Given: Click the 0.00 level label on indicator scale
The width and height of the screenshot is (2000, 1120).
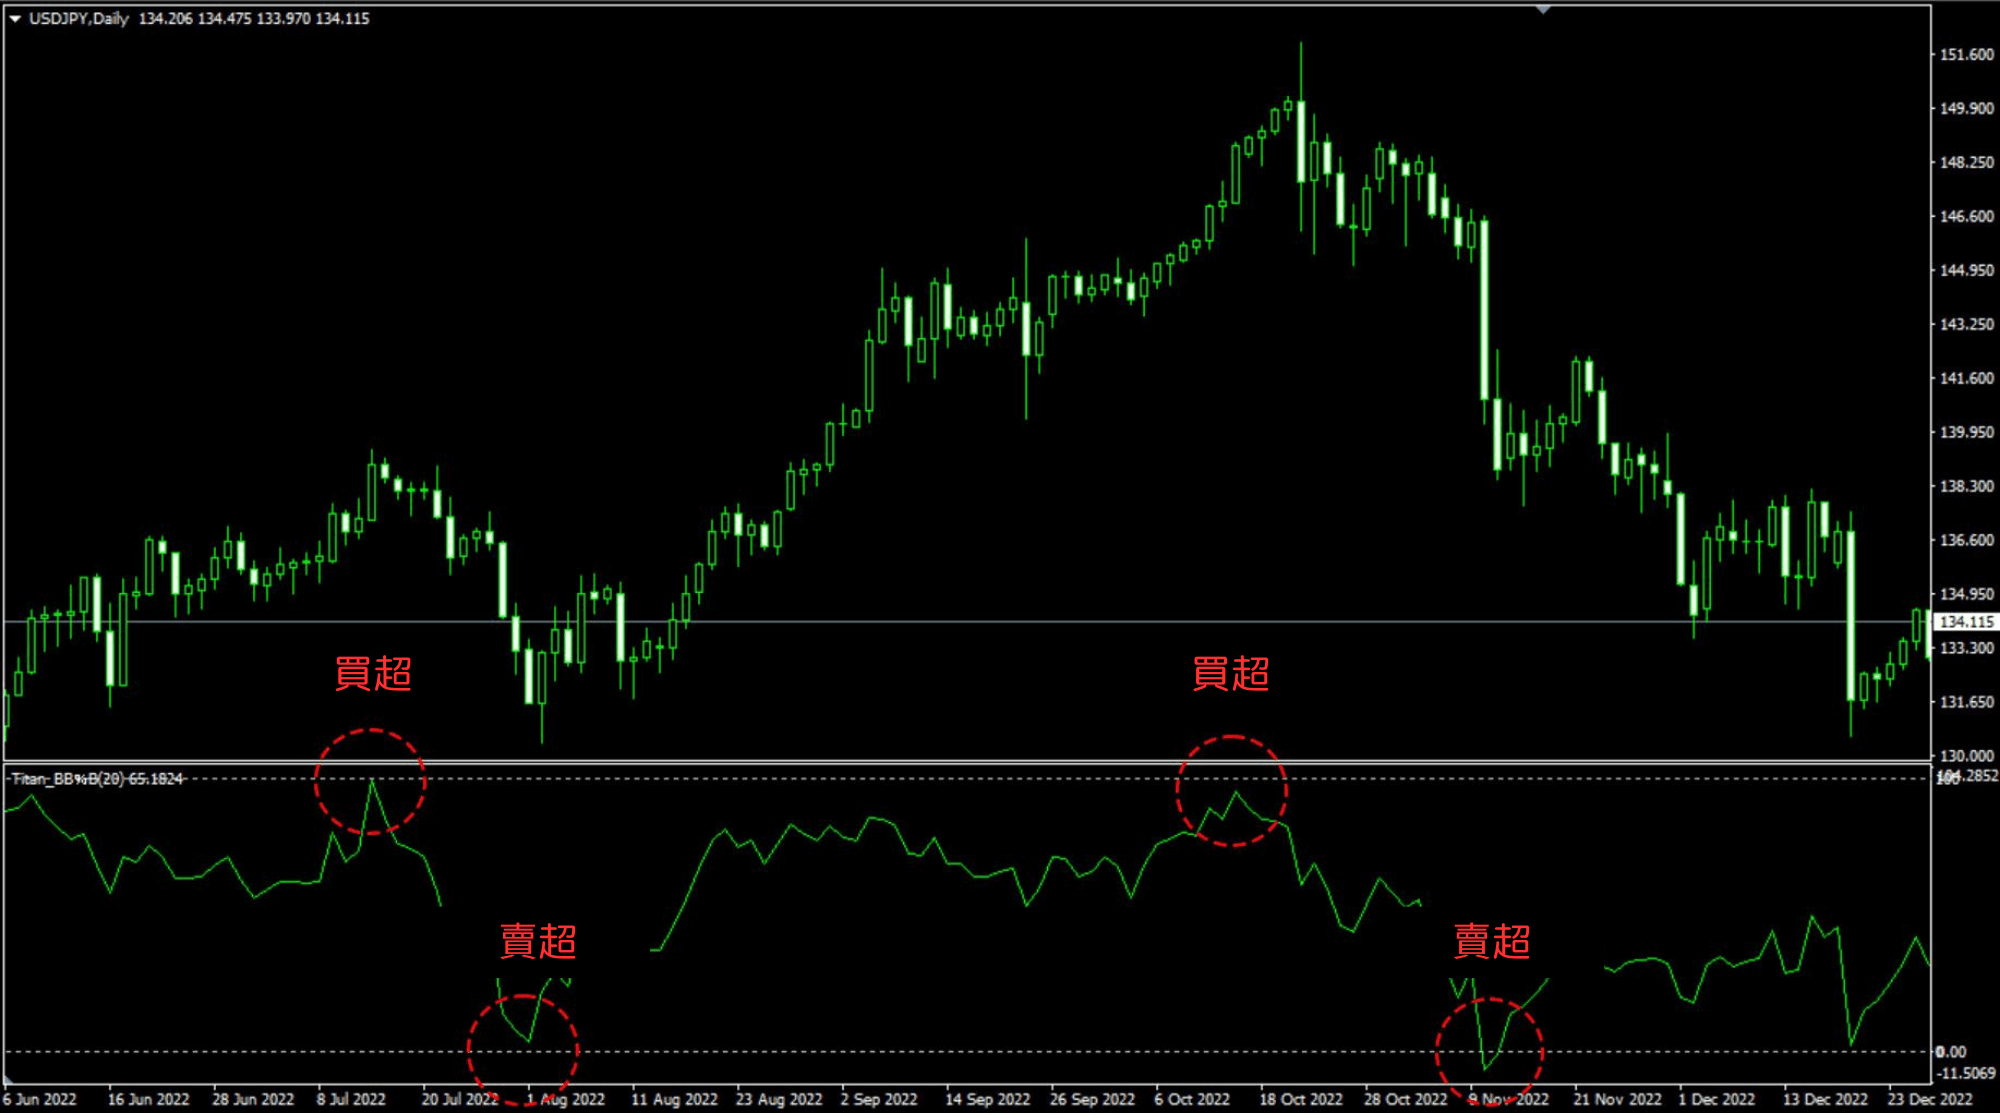Looking at the screenshot, I should tap(1951, 1052).
